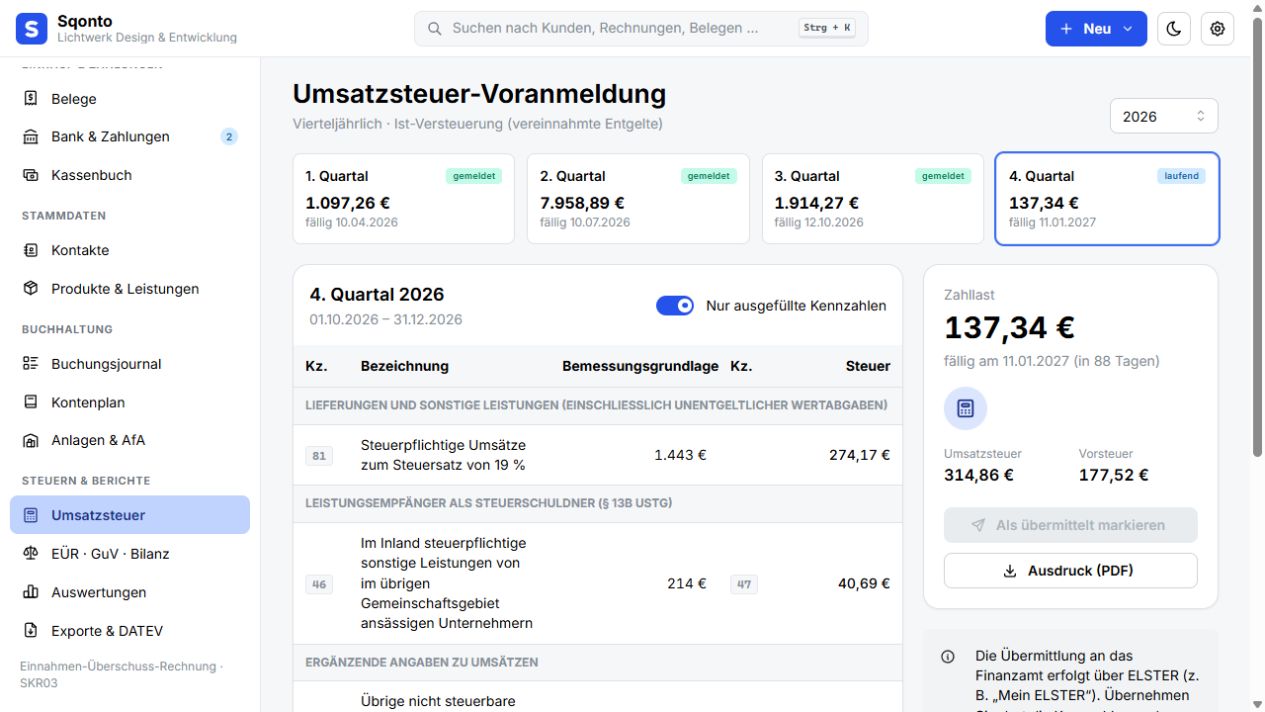Switch to dark mode with moon icon

[1174, 29]
